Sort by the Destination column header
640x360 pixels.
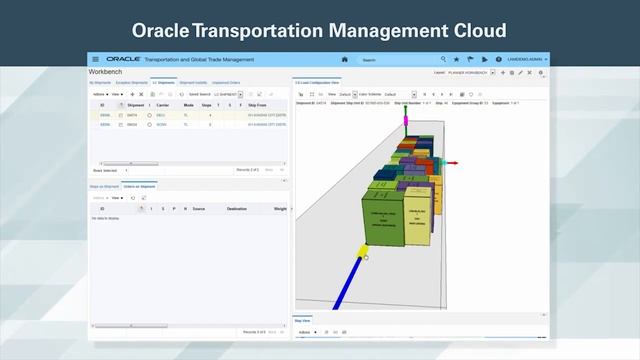(237, 209)
